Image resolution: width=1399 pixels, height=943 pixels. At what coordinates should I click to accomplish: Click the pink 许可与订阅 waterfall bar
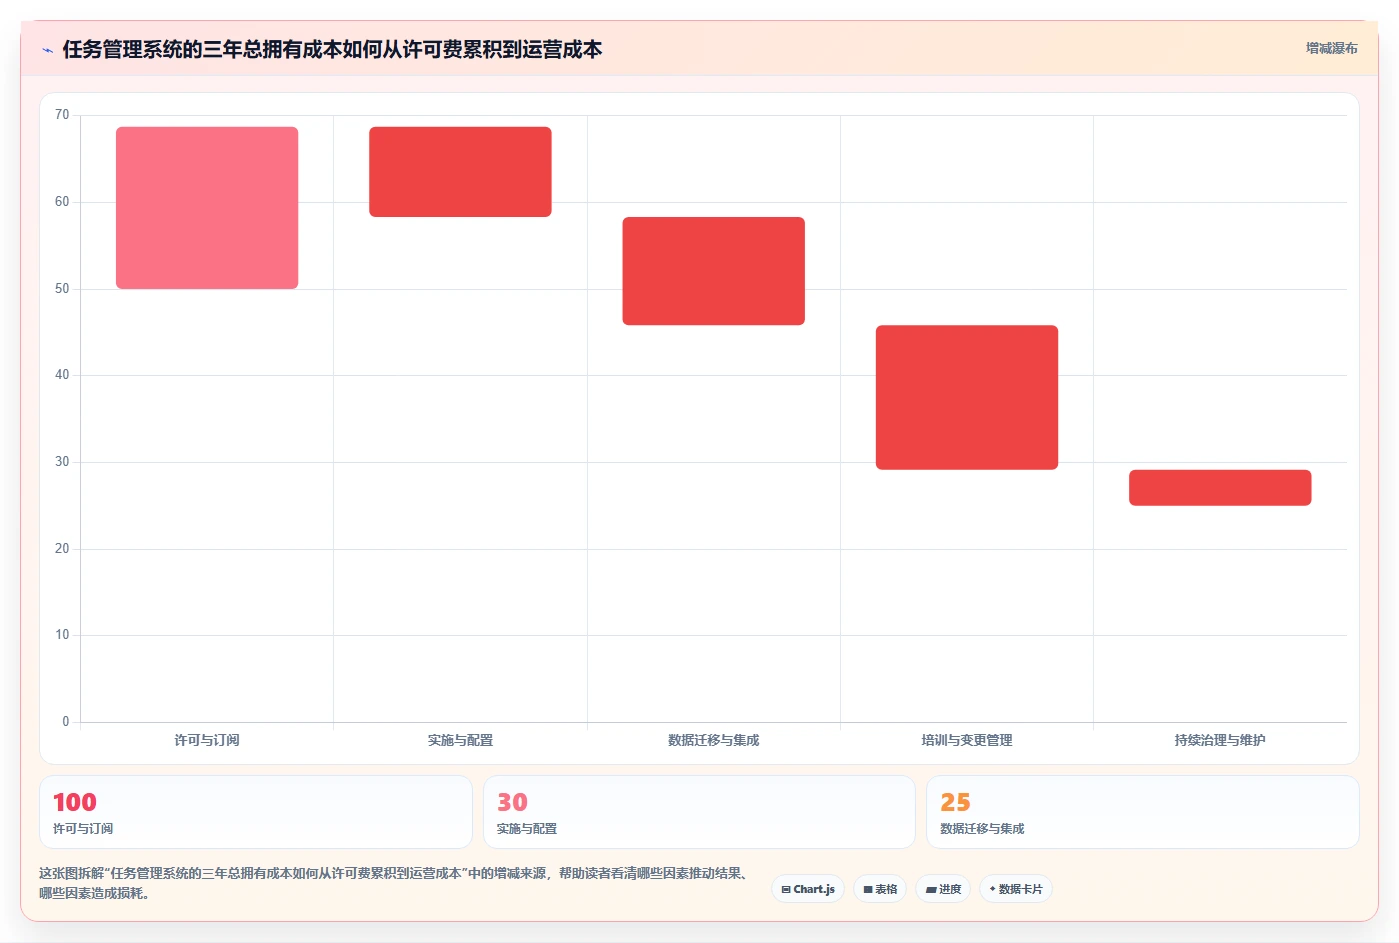(x=207, y=208)
